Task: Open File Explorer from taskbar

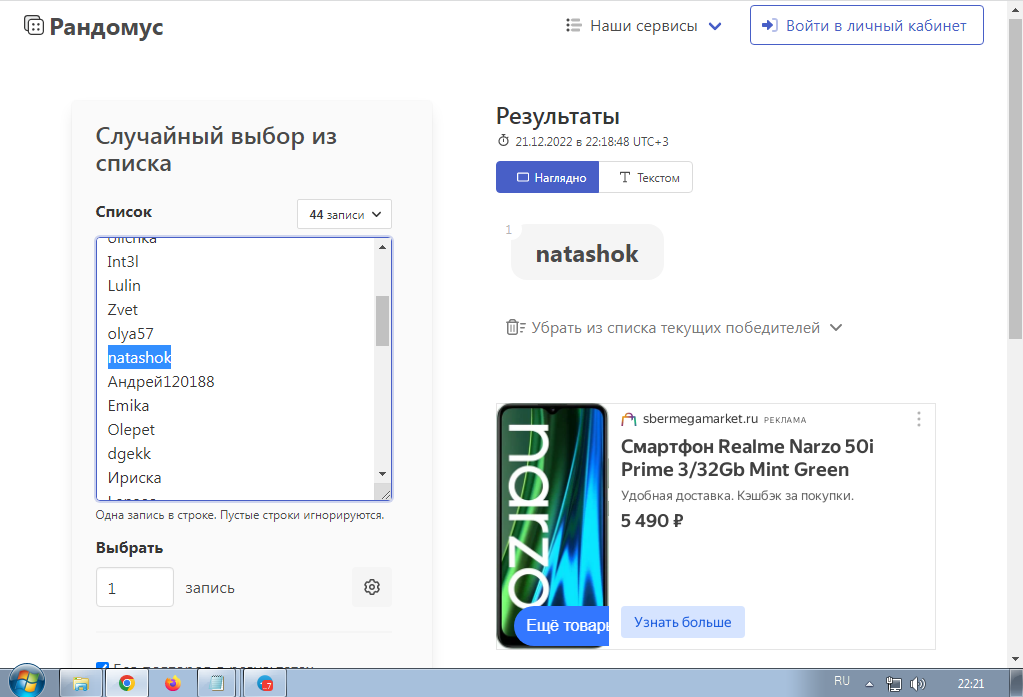Action: pyautogui.click(x=81, y=683)
